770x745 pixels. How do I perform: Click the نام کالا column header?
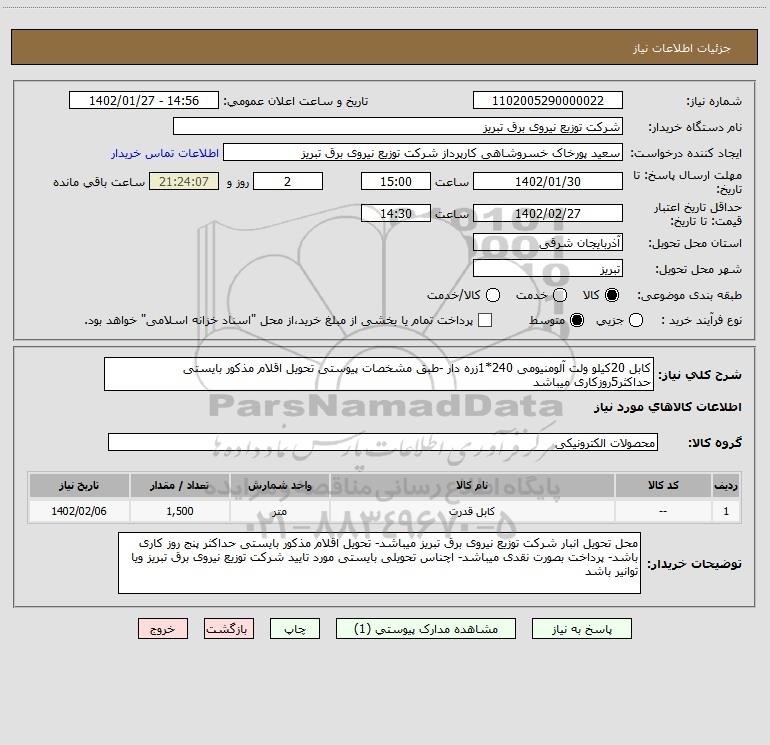pyautogui.click(x=472, y=485)
